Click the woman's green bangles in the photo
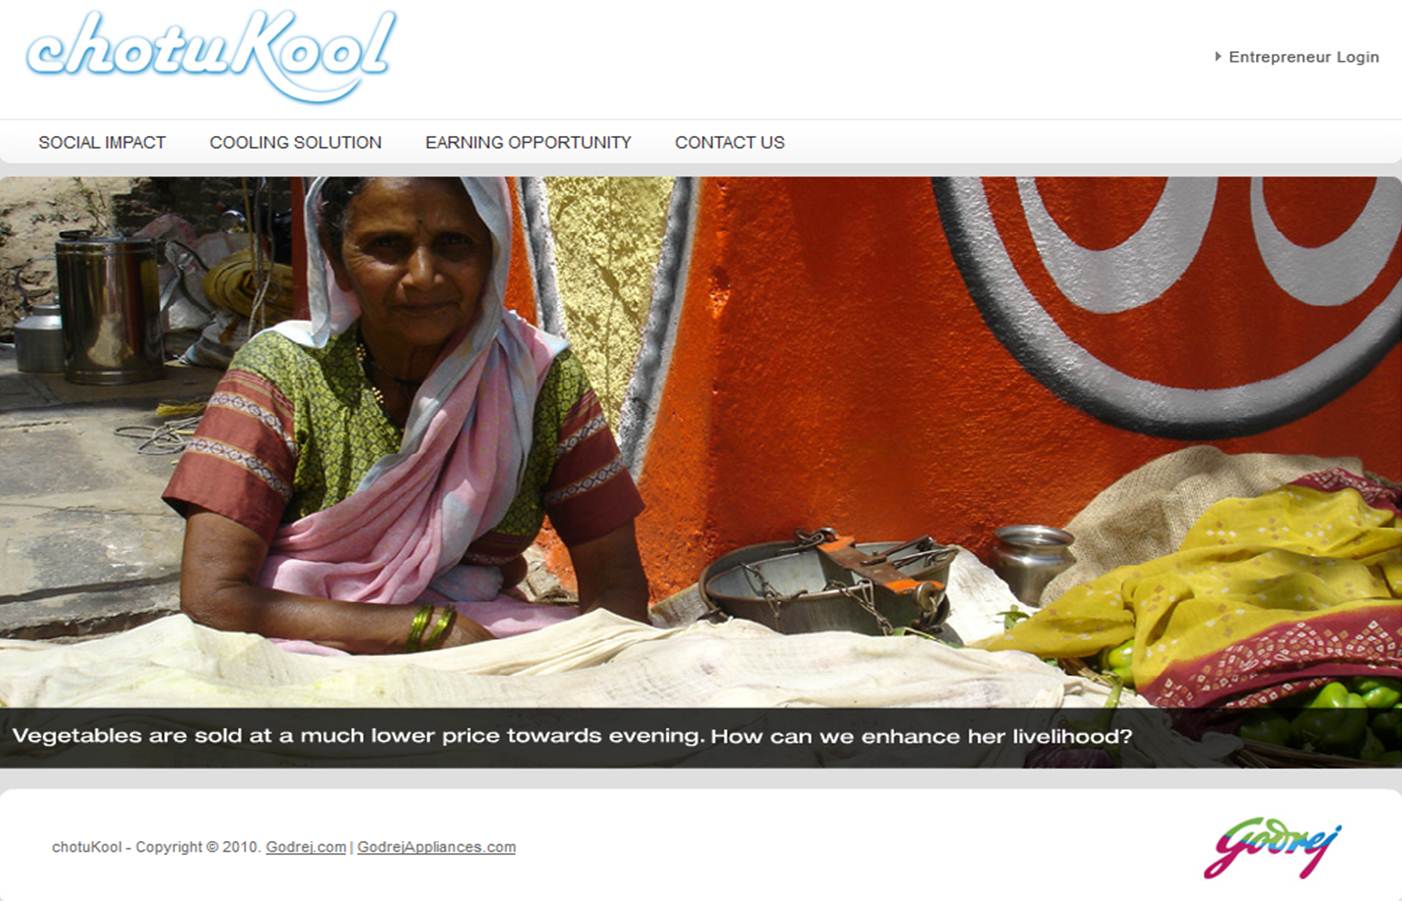Image resolution: width=1402 pixels, height=901 pixels. (x=430, y=628)
